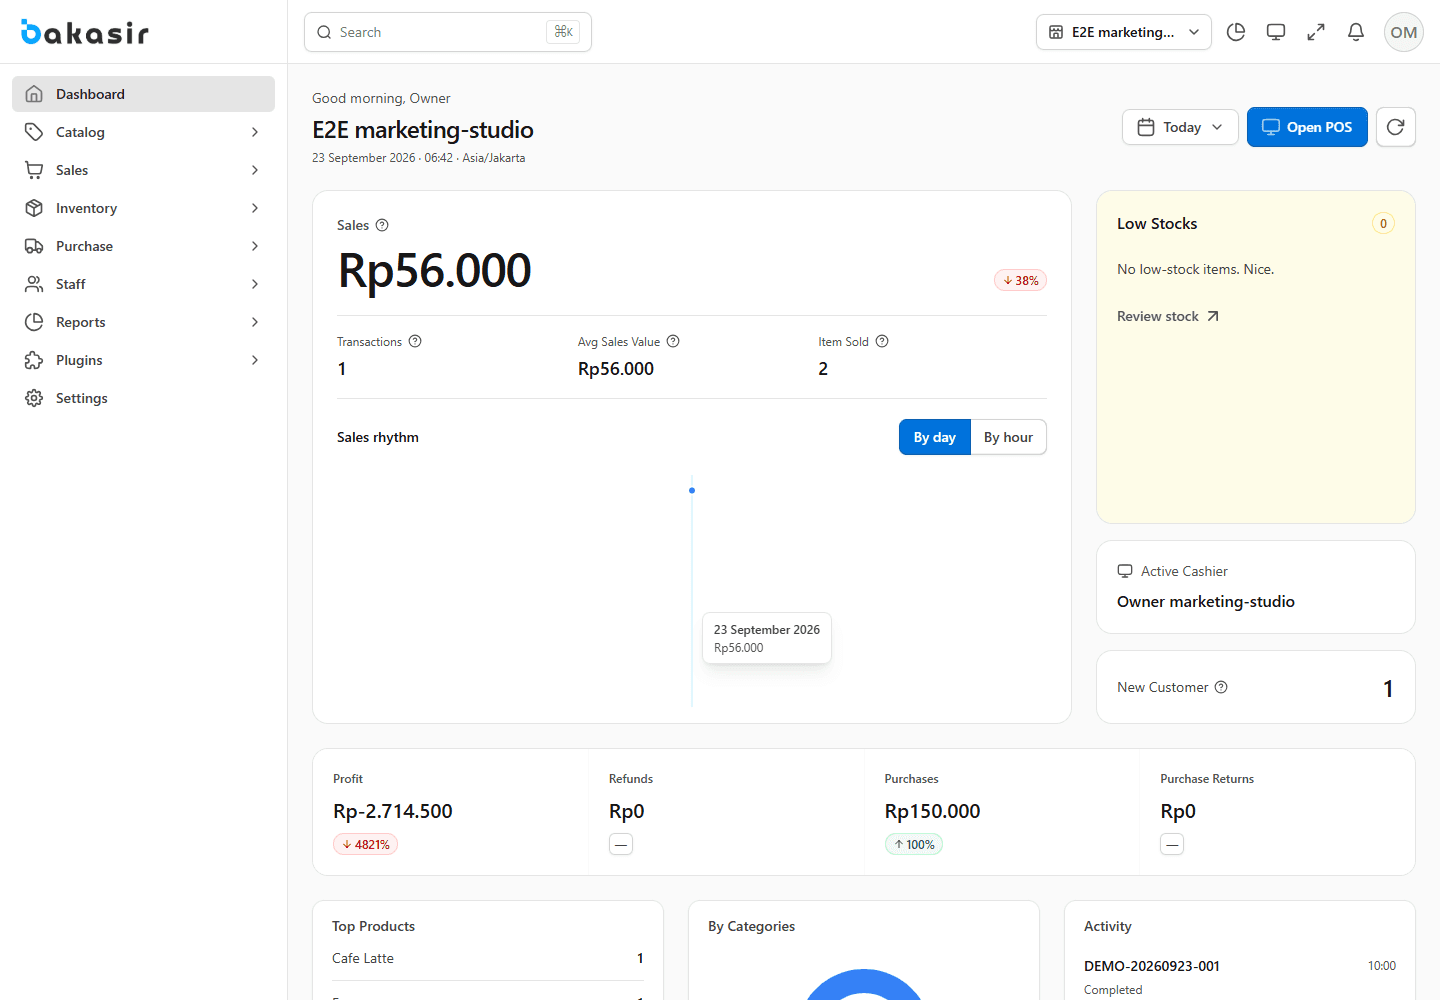
Task: Follow the Review stock link
Action: pyautogui.click(x=1168, y=316)
